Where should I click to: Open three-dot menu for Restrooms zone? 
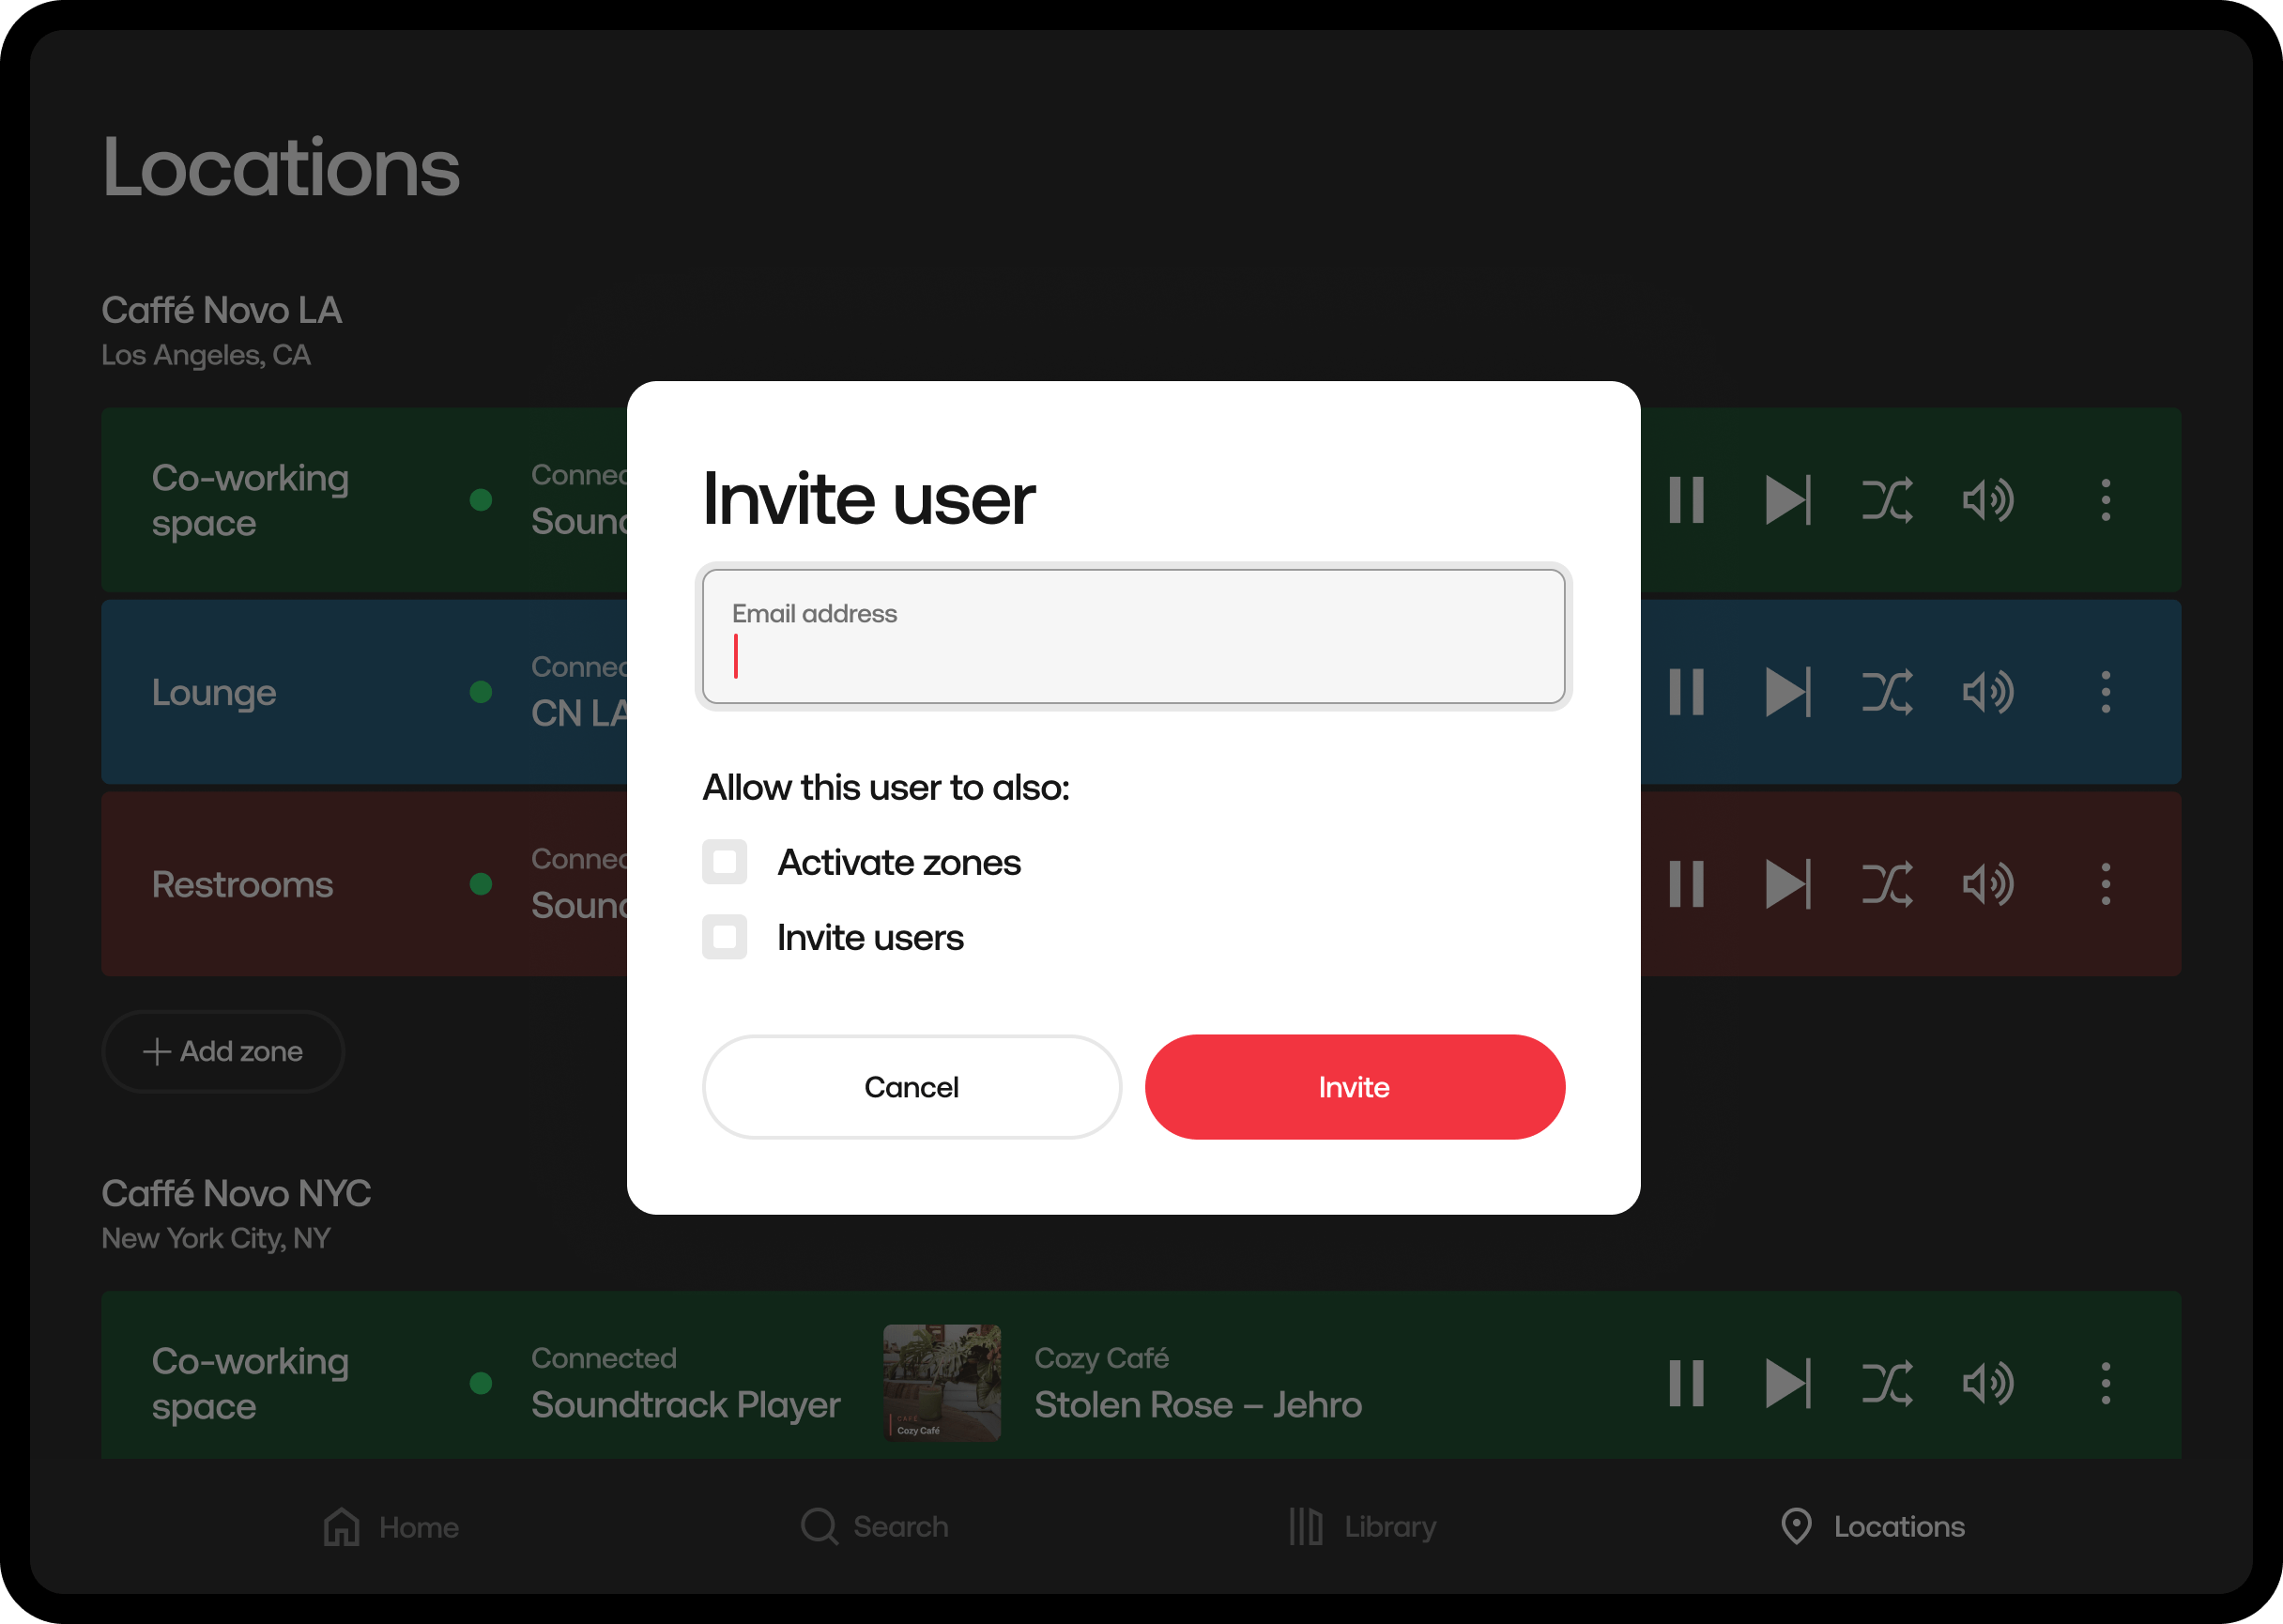(2105, 884)
